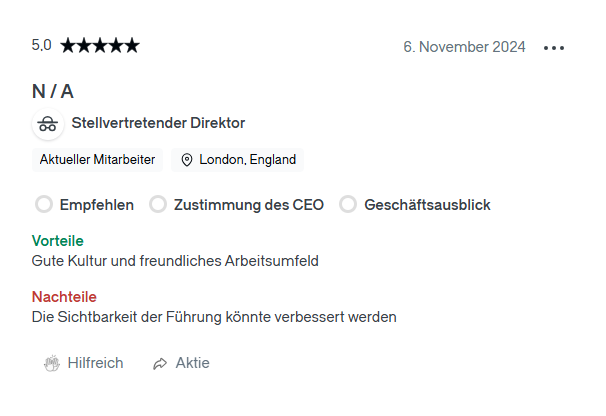Click the share arrow icon
This screenshot has height=416, width=606.
click(160, 364)
